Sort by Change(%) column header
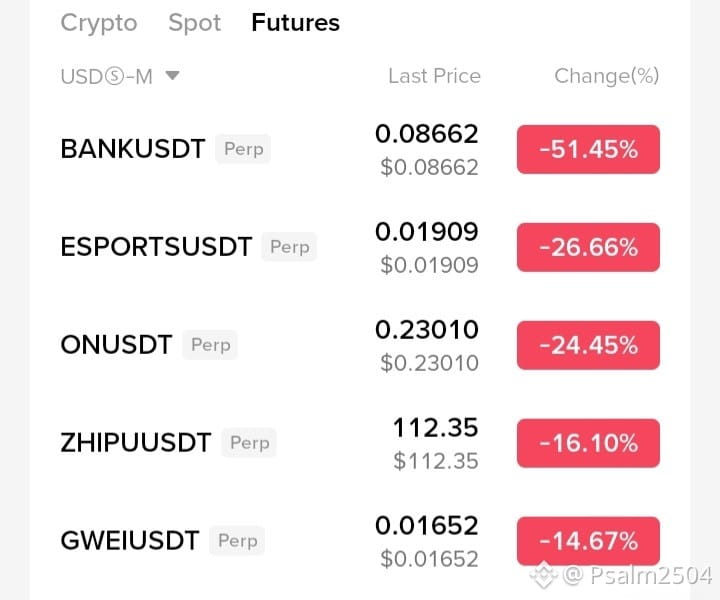Viewport: 720px width, 600px height. point(607,76)
